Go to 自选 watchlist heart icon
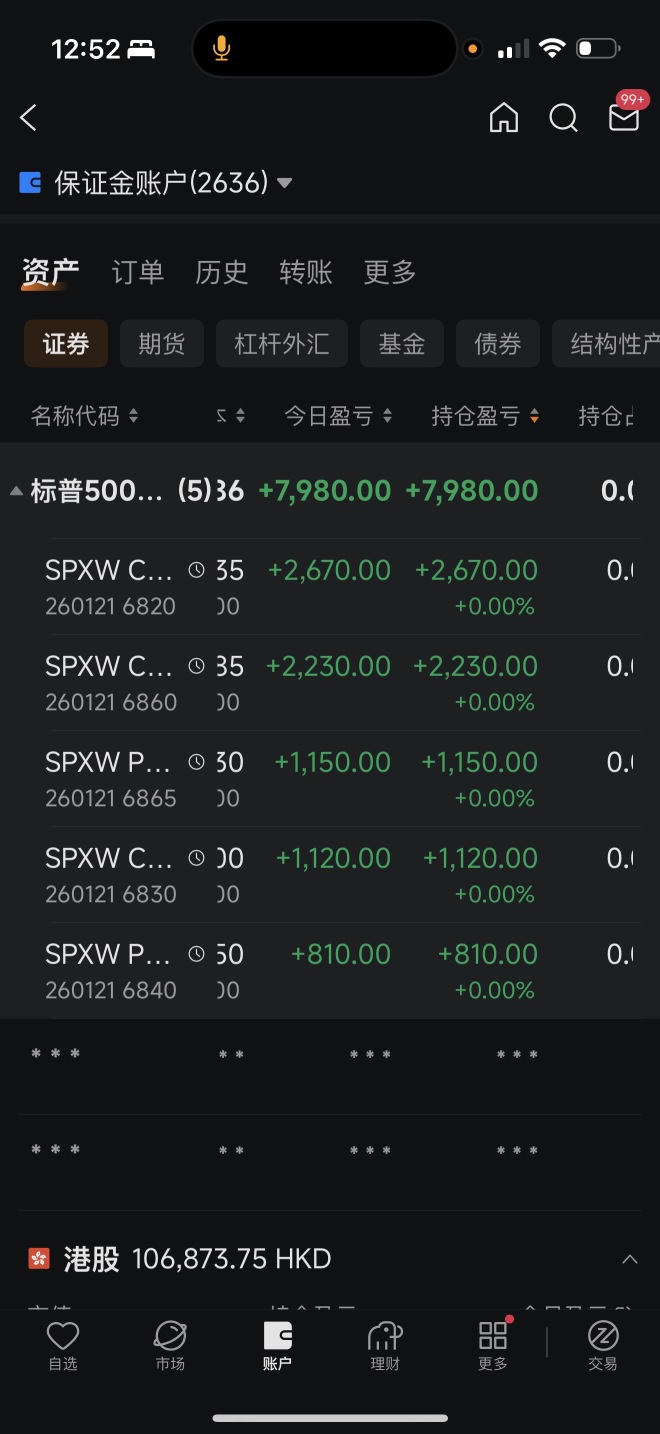Viewport: 660px width, 1434px height. tap(63, 1345)
